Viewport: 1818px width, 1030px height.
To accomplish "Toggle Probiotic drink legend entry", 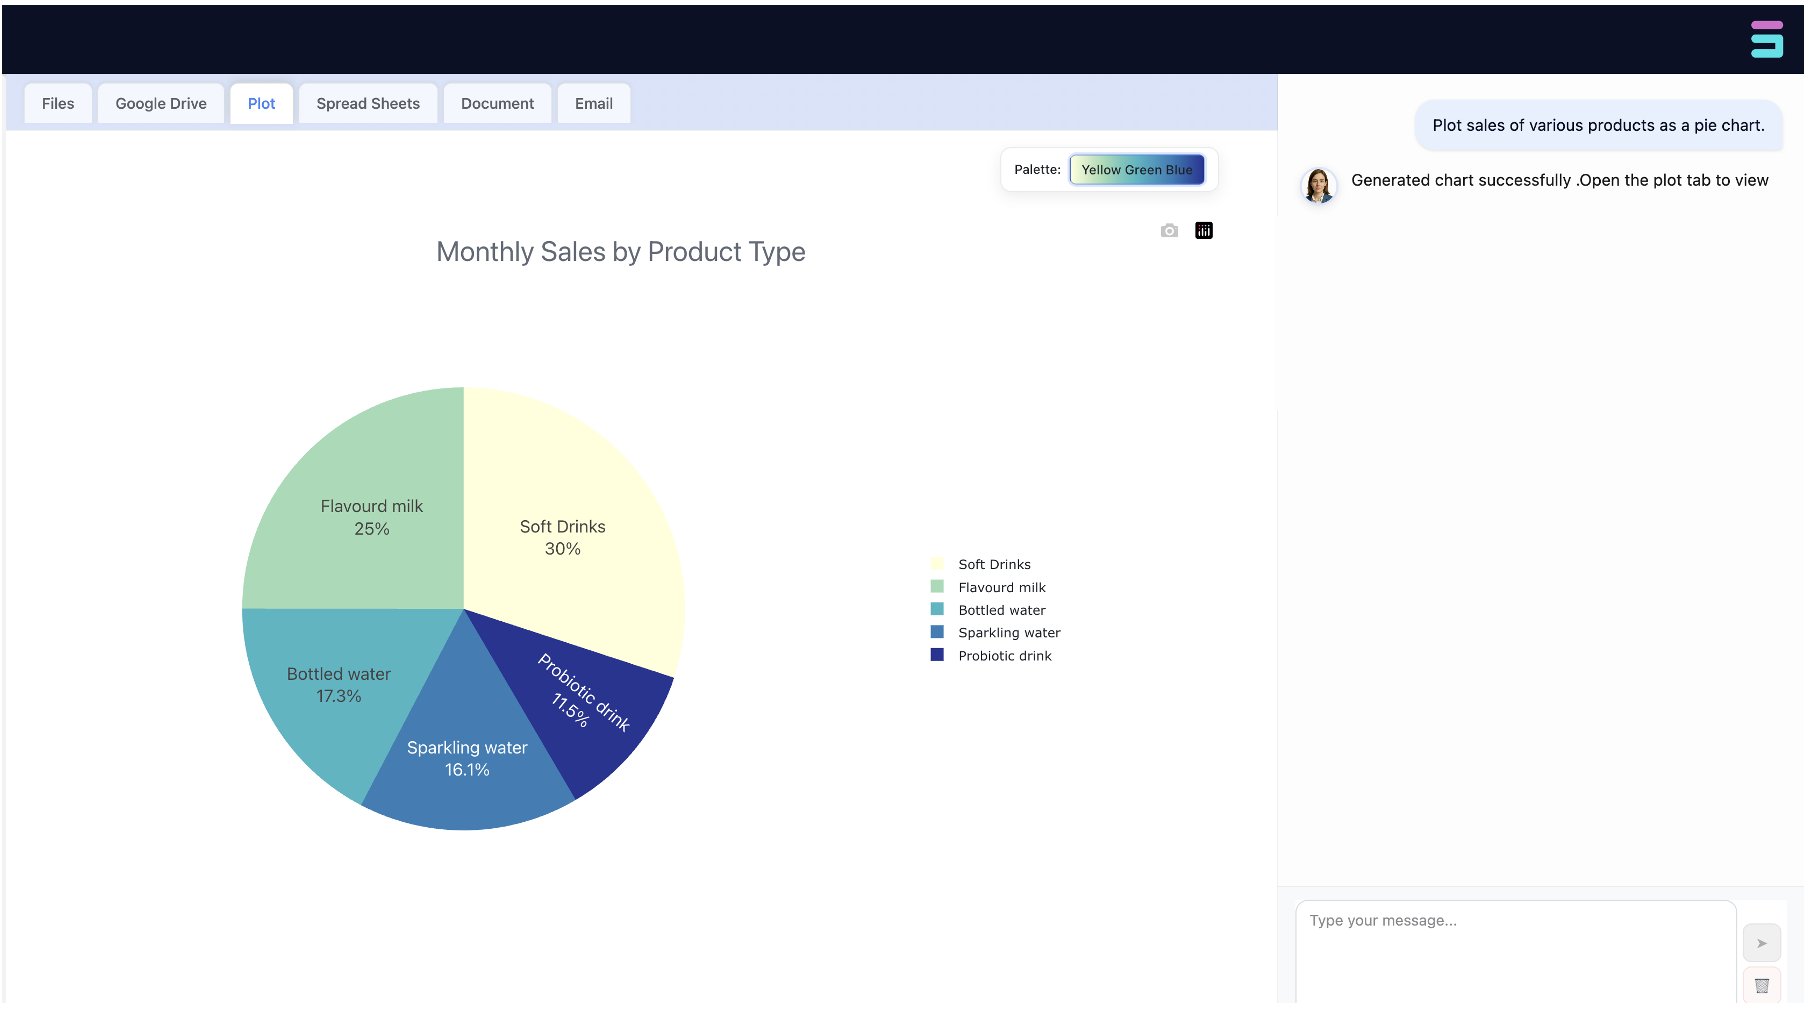I will tap(1004, 655).
